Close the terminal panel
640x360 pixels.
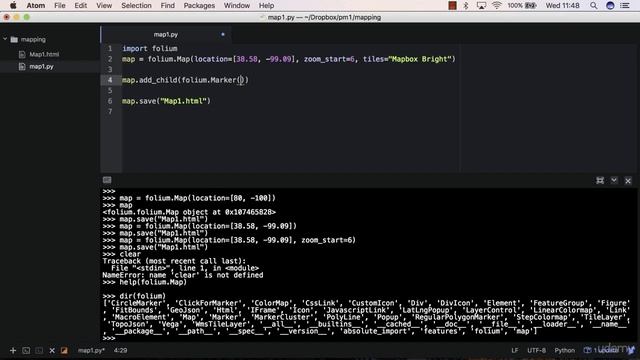(x=628, y=180)
